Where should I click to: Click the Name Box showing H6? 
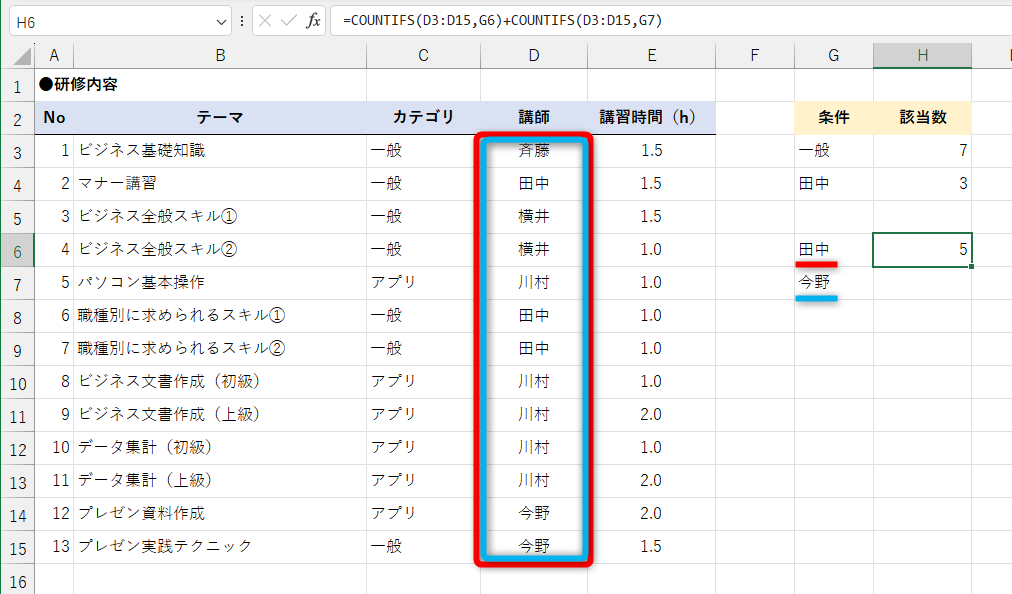pyautogui.click(x=110, y=19)
